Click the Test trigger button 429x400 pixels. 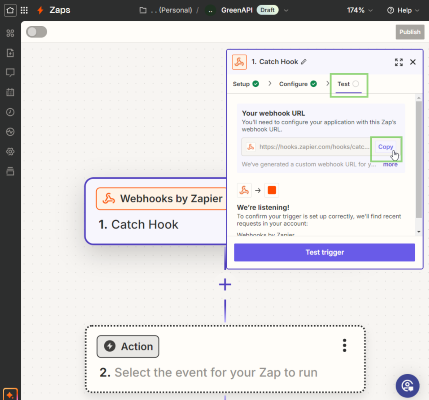coord(324,252)
